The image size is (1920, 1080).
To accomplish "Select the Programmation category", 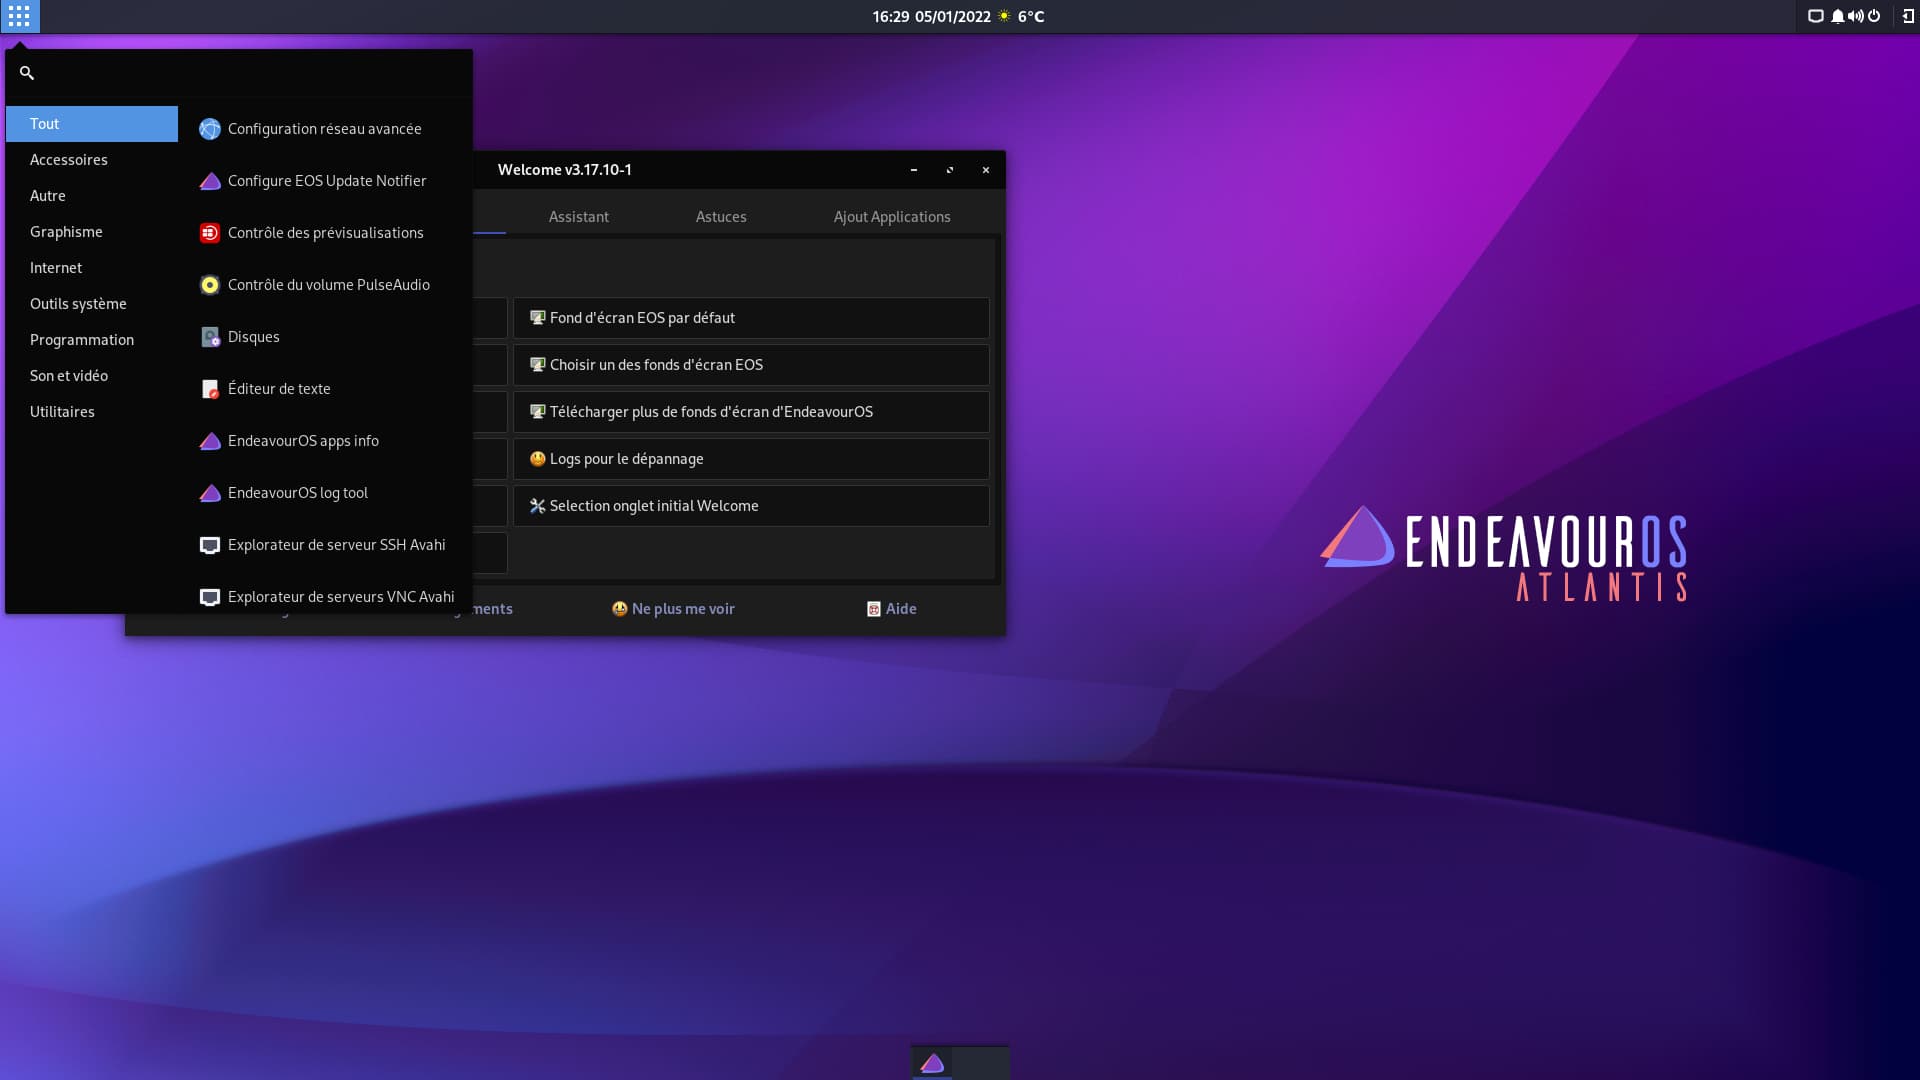I will (x=92, y=340).
